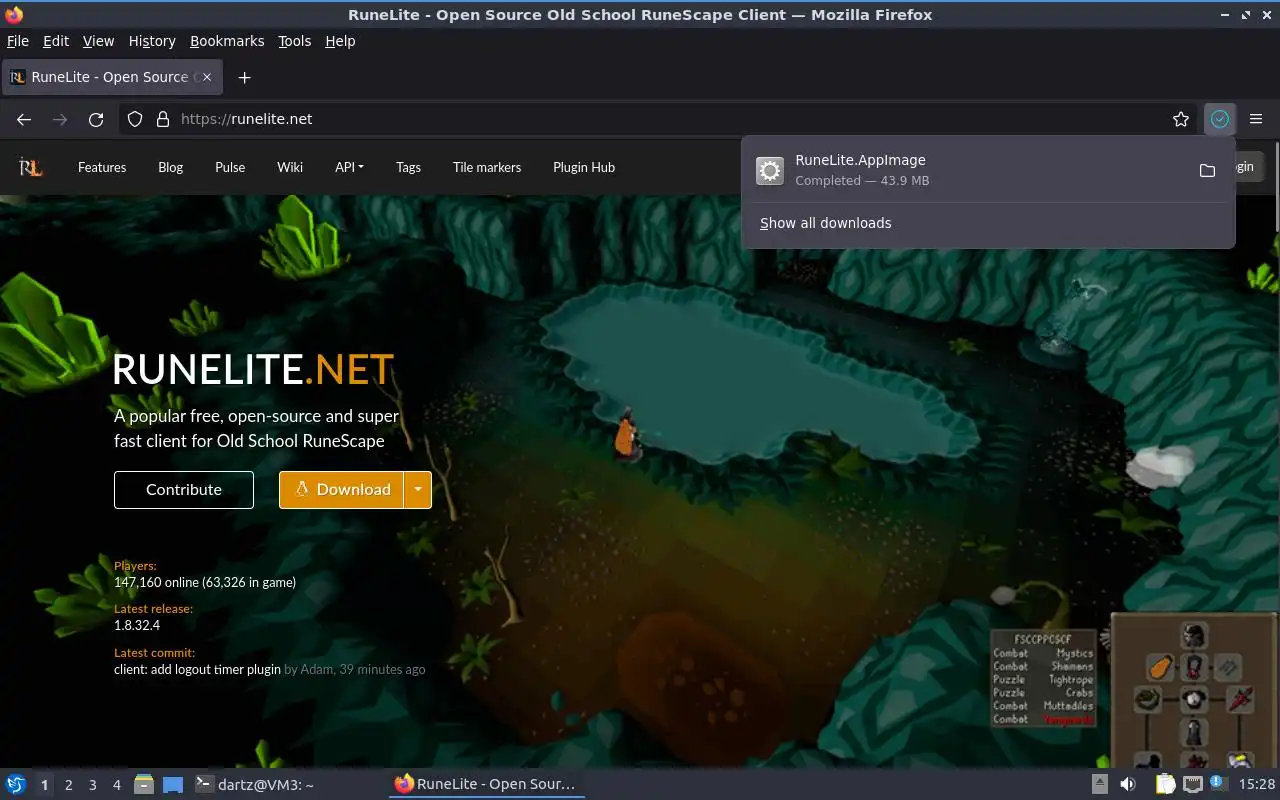
Task: Open the View menu
Action: coord(98,41)
